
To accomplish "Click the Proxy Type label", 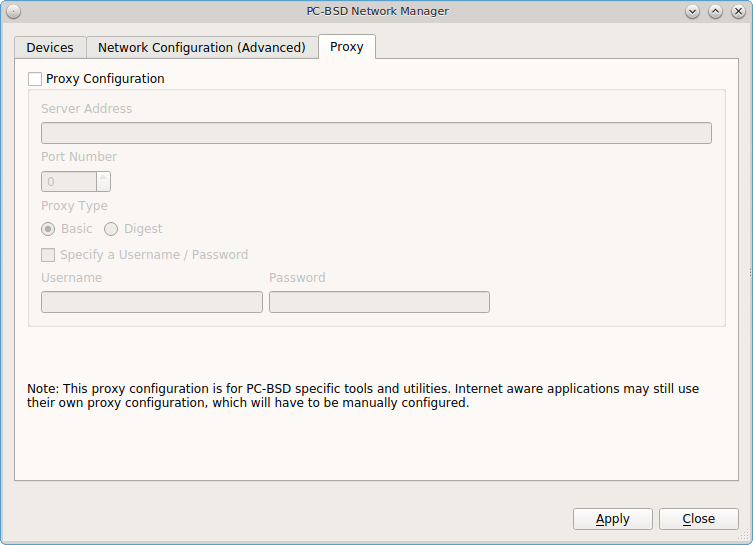I will tap(74, 206).
